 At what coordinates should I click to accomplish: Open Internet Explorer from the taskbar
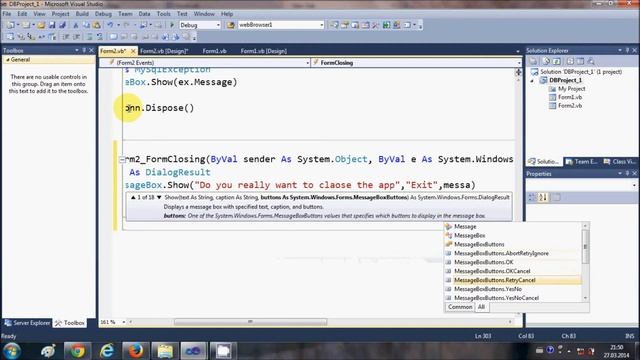point(107,351)
